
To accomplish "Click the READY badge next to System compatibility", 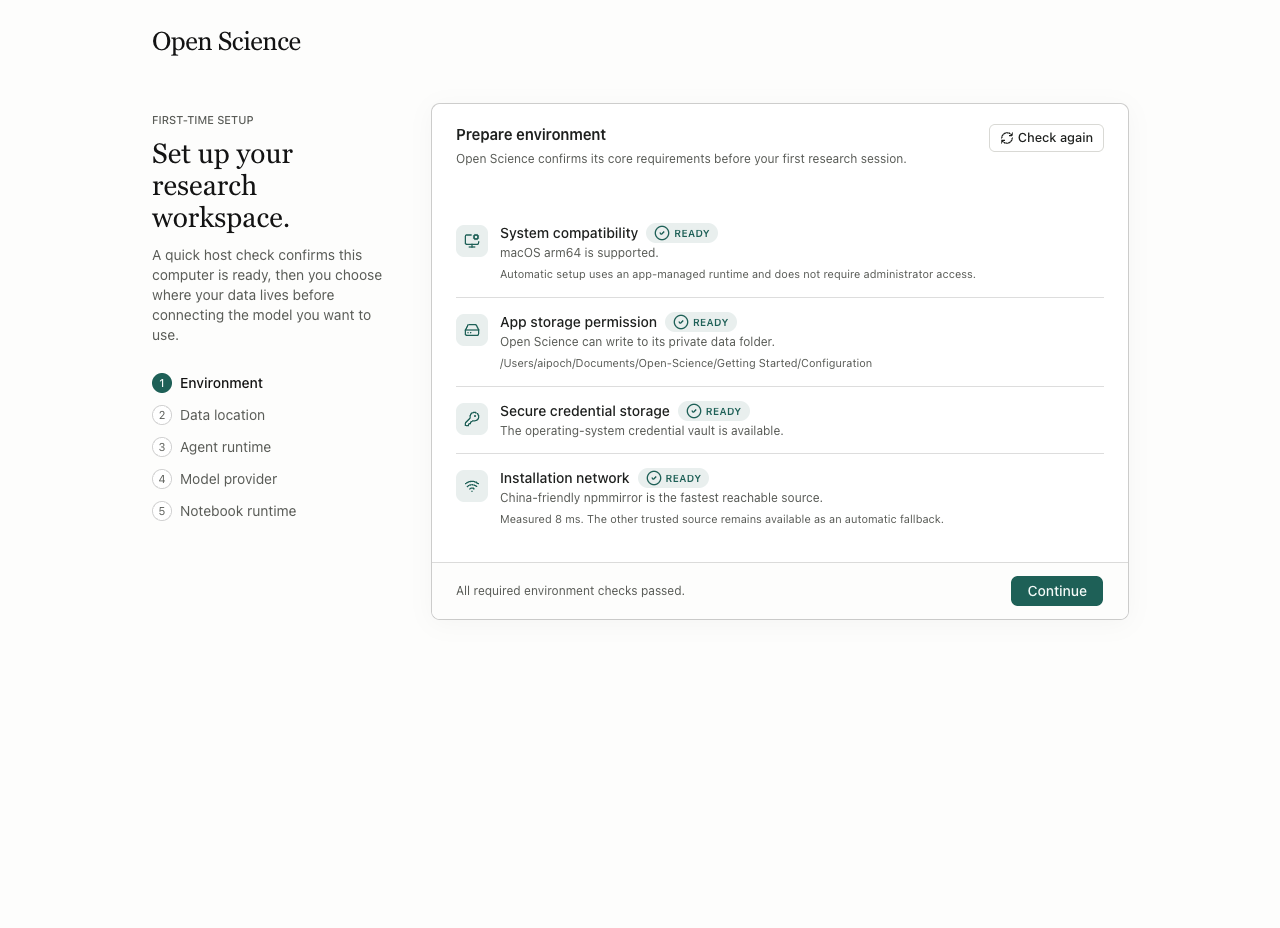I will (x=682, y=233).
